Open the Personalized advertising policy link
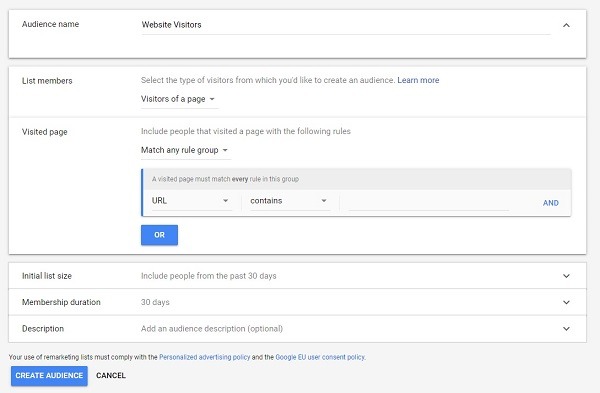Image resolution: width=600 pixels, height=393 pixels. click(x=204, y=357)
